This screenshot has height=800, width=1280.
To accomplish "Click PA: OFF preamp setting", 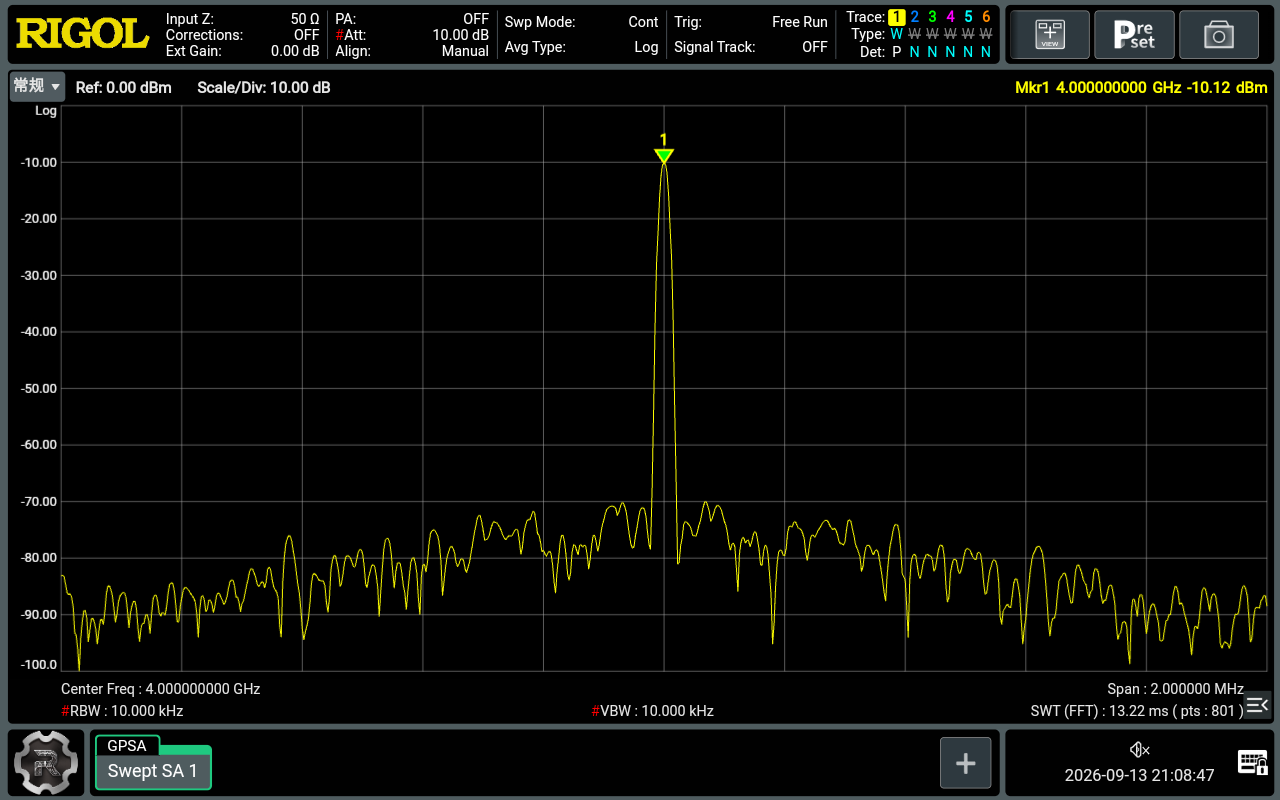I will 412,19.
